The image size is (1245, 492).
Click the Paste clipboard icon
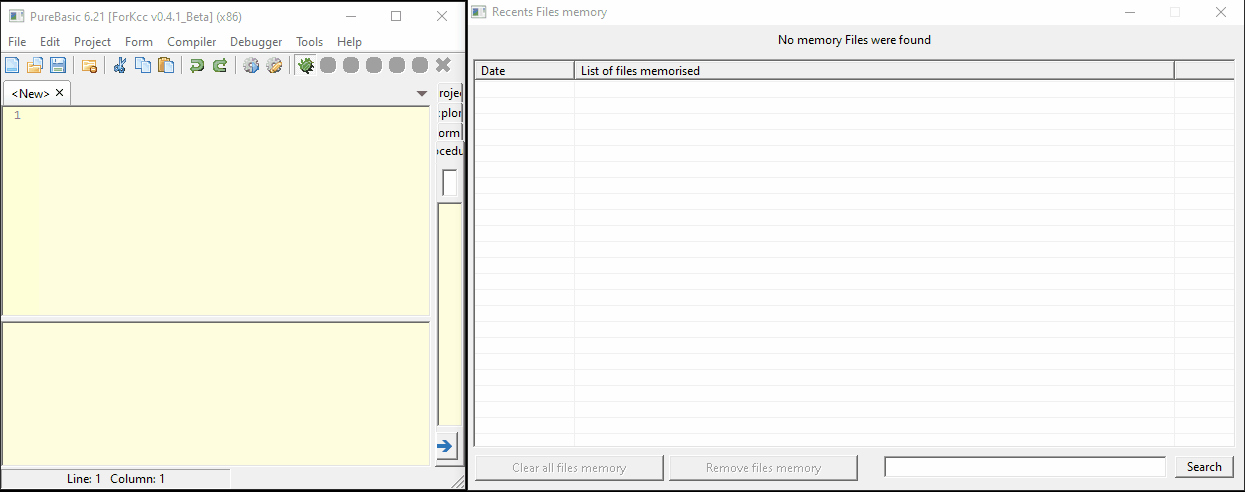point(166,65)
